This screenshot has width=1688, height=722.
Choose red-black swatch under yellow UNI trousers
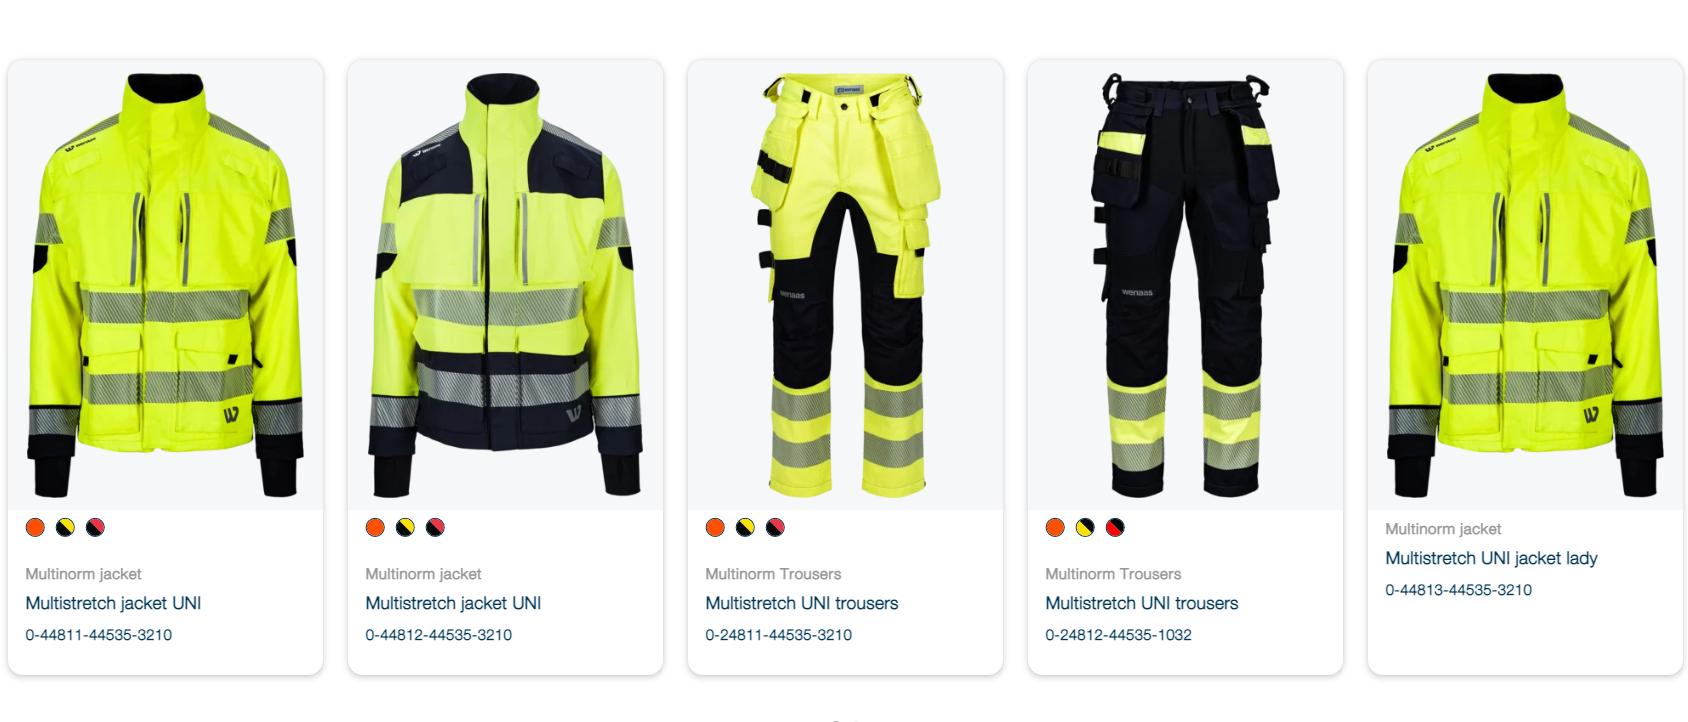coord(775,528)
